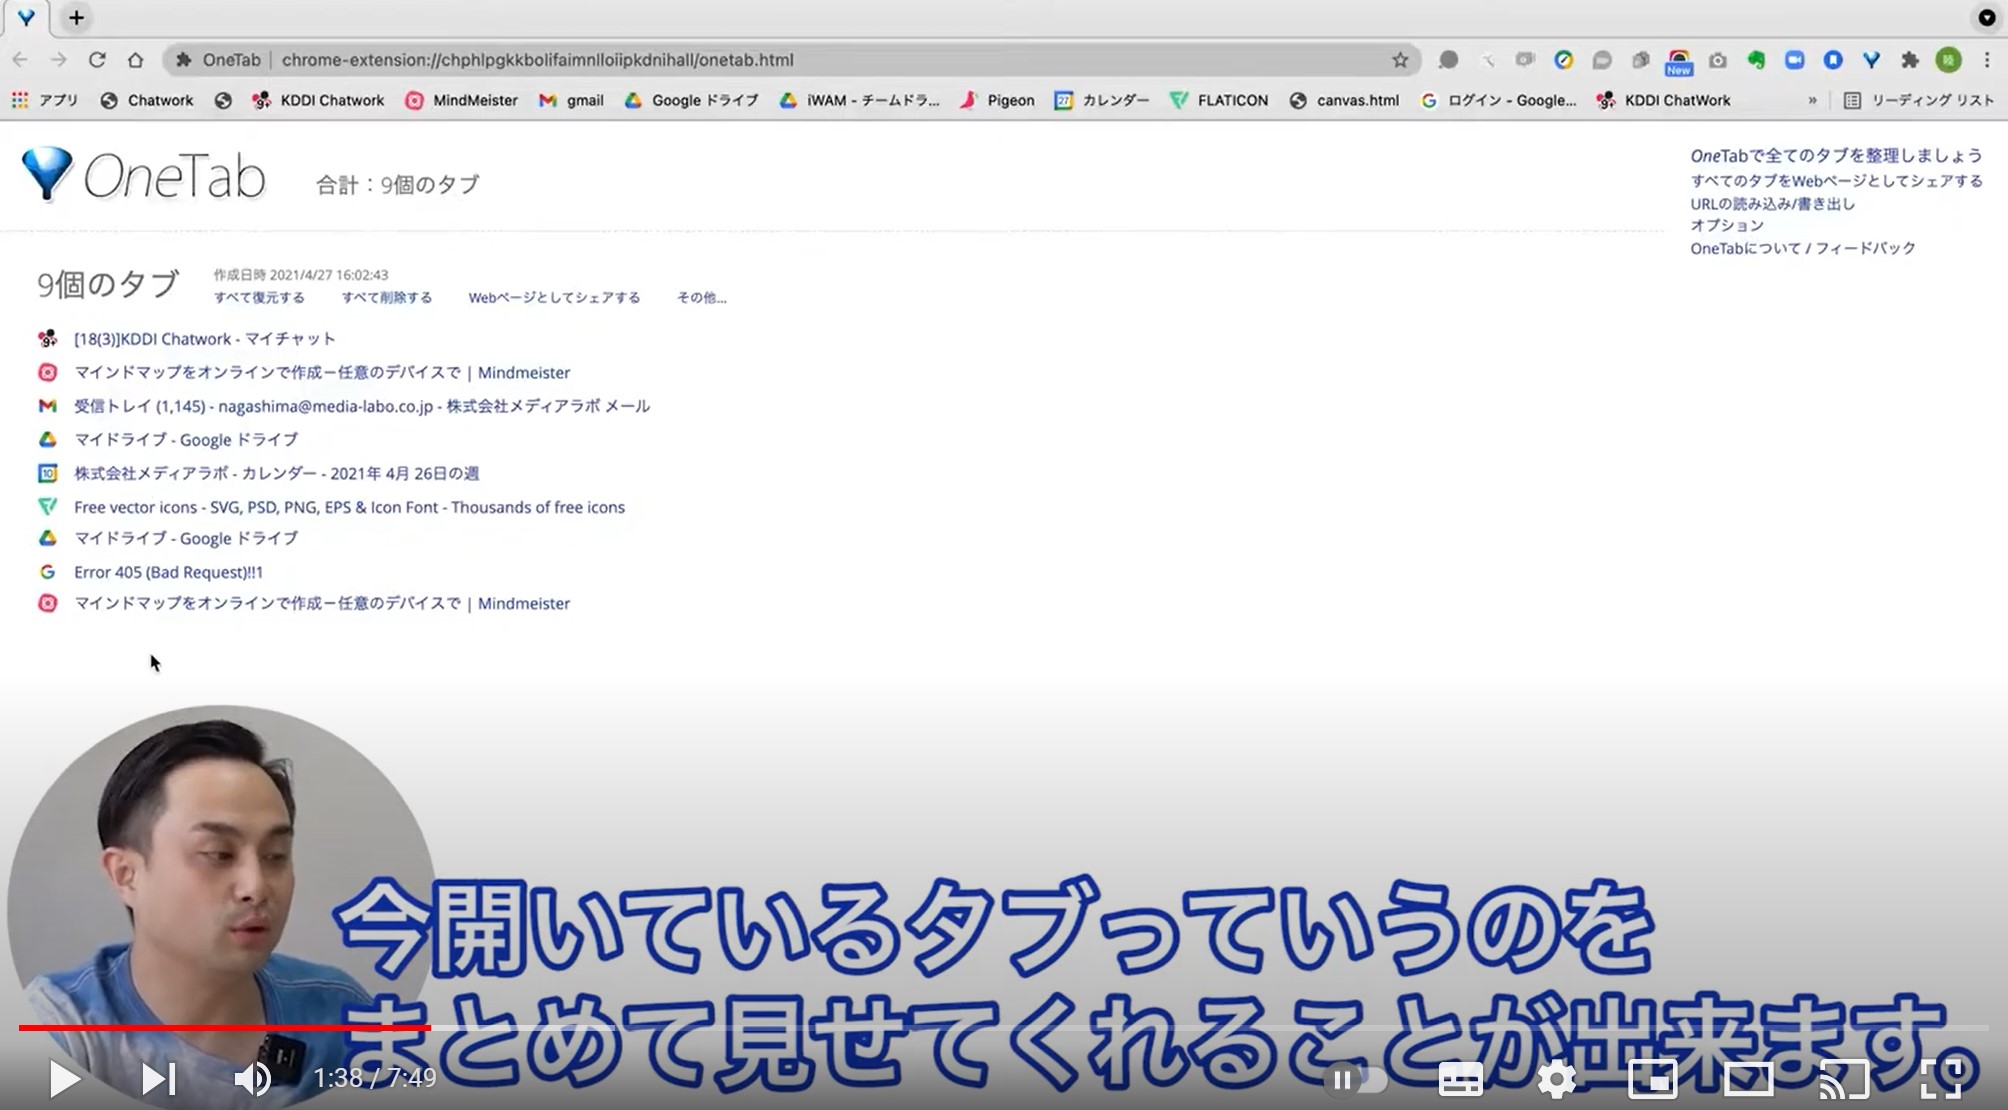Open OneTabについて / フィードバック link
This screenshot has width=2008, height=1110.
tap(1803, 248)
